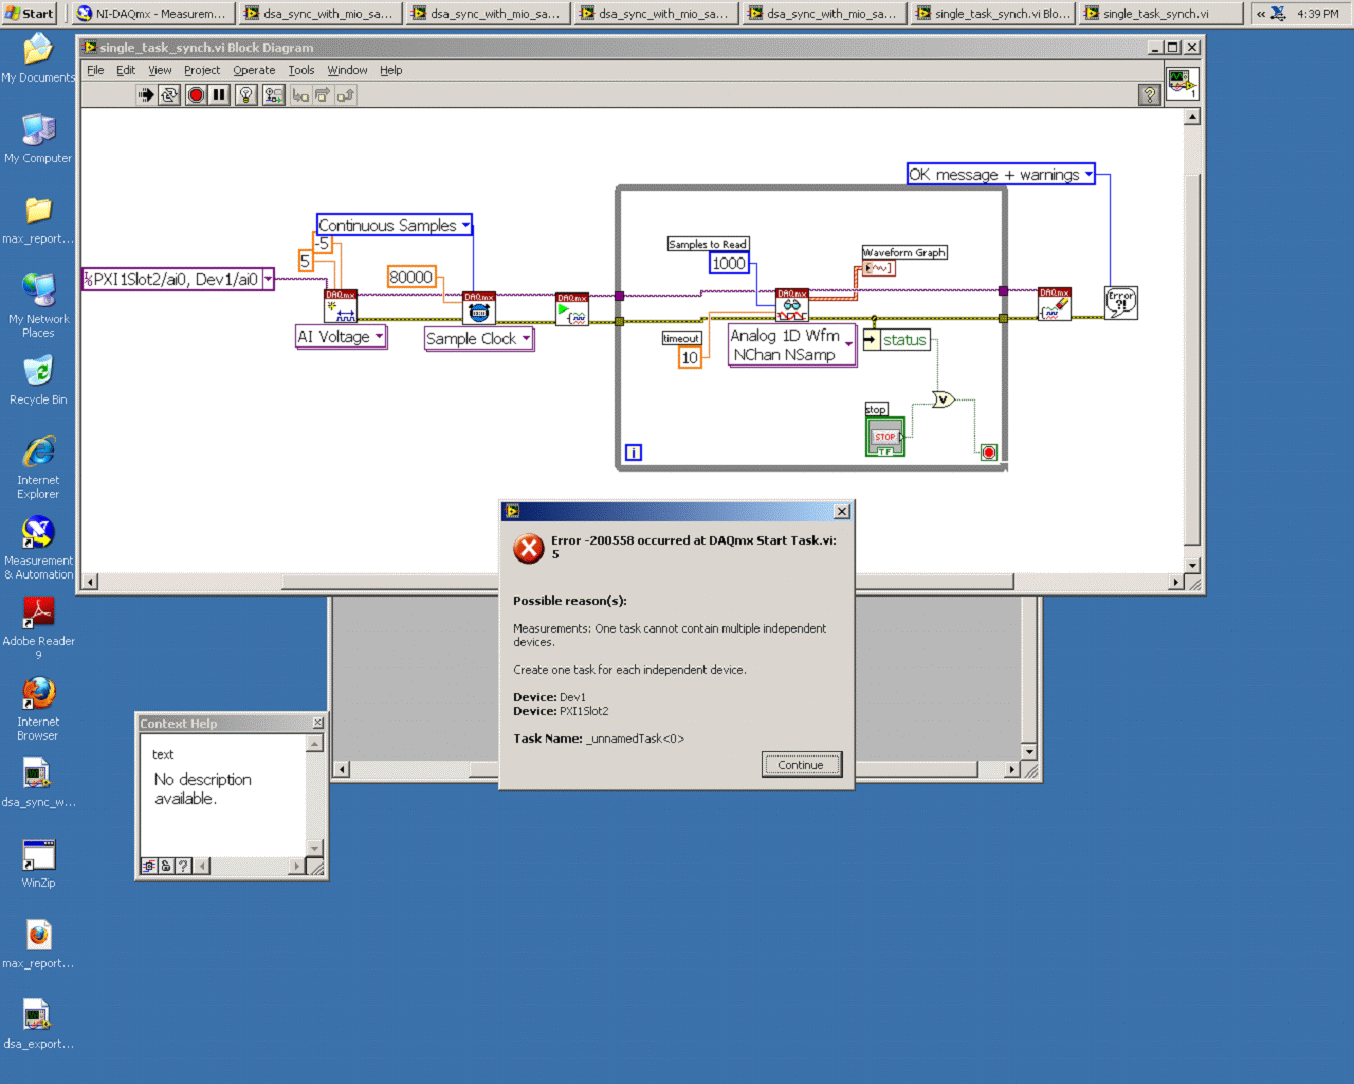1354x1084 pixels.
Task: Click the loop conditional stop terminal
Action: [989, 453]
